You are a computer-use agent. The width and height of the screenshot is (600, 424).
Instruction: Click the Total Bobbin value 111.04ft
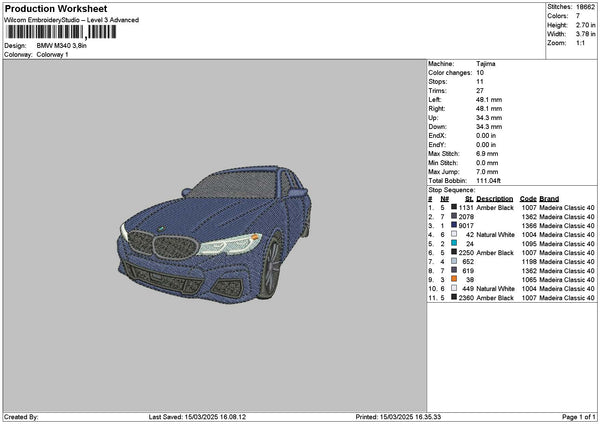pos(489,180)
